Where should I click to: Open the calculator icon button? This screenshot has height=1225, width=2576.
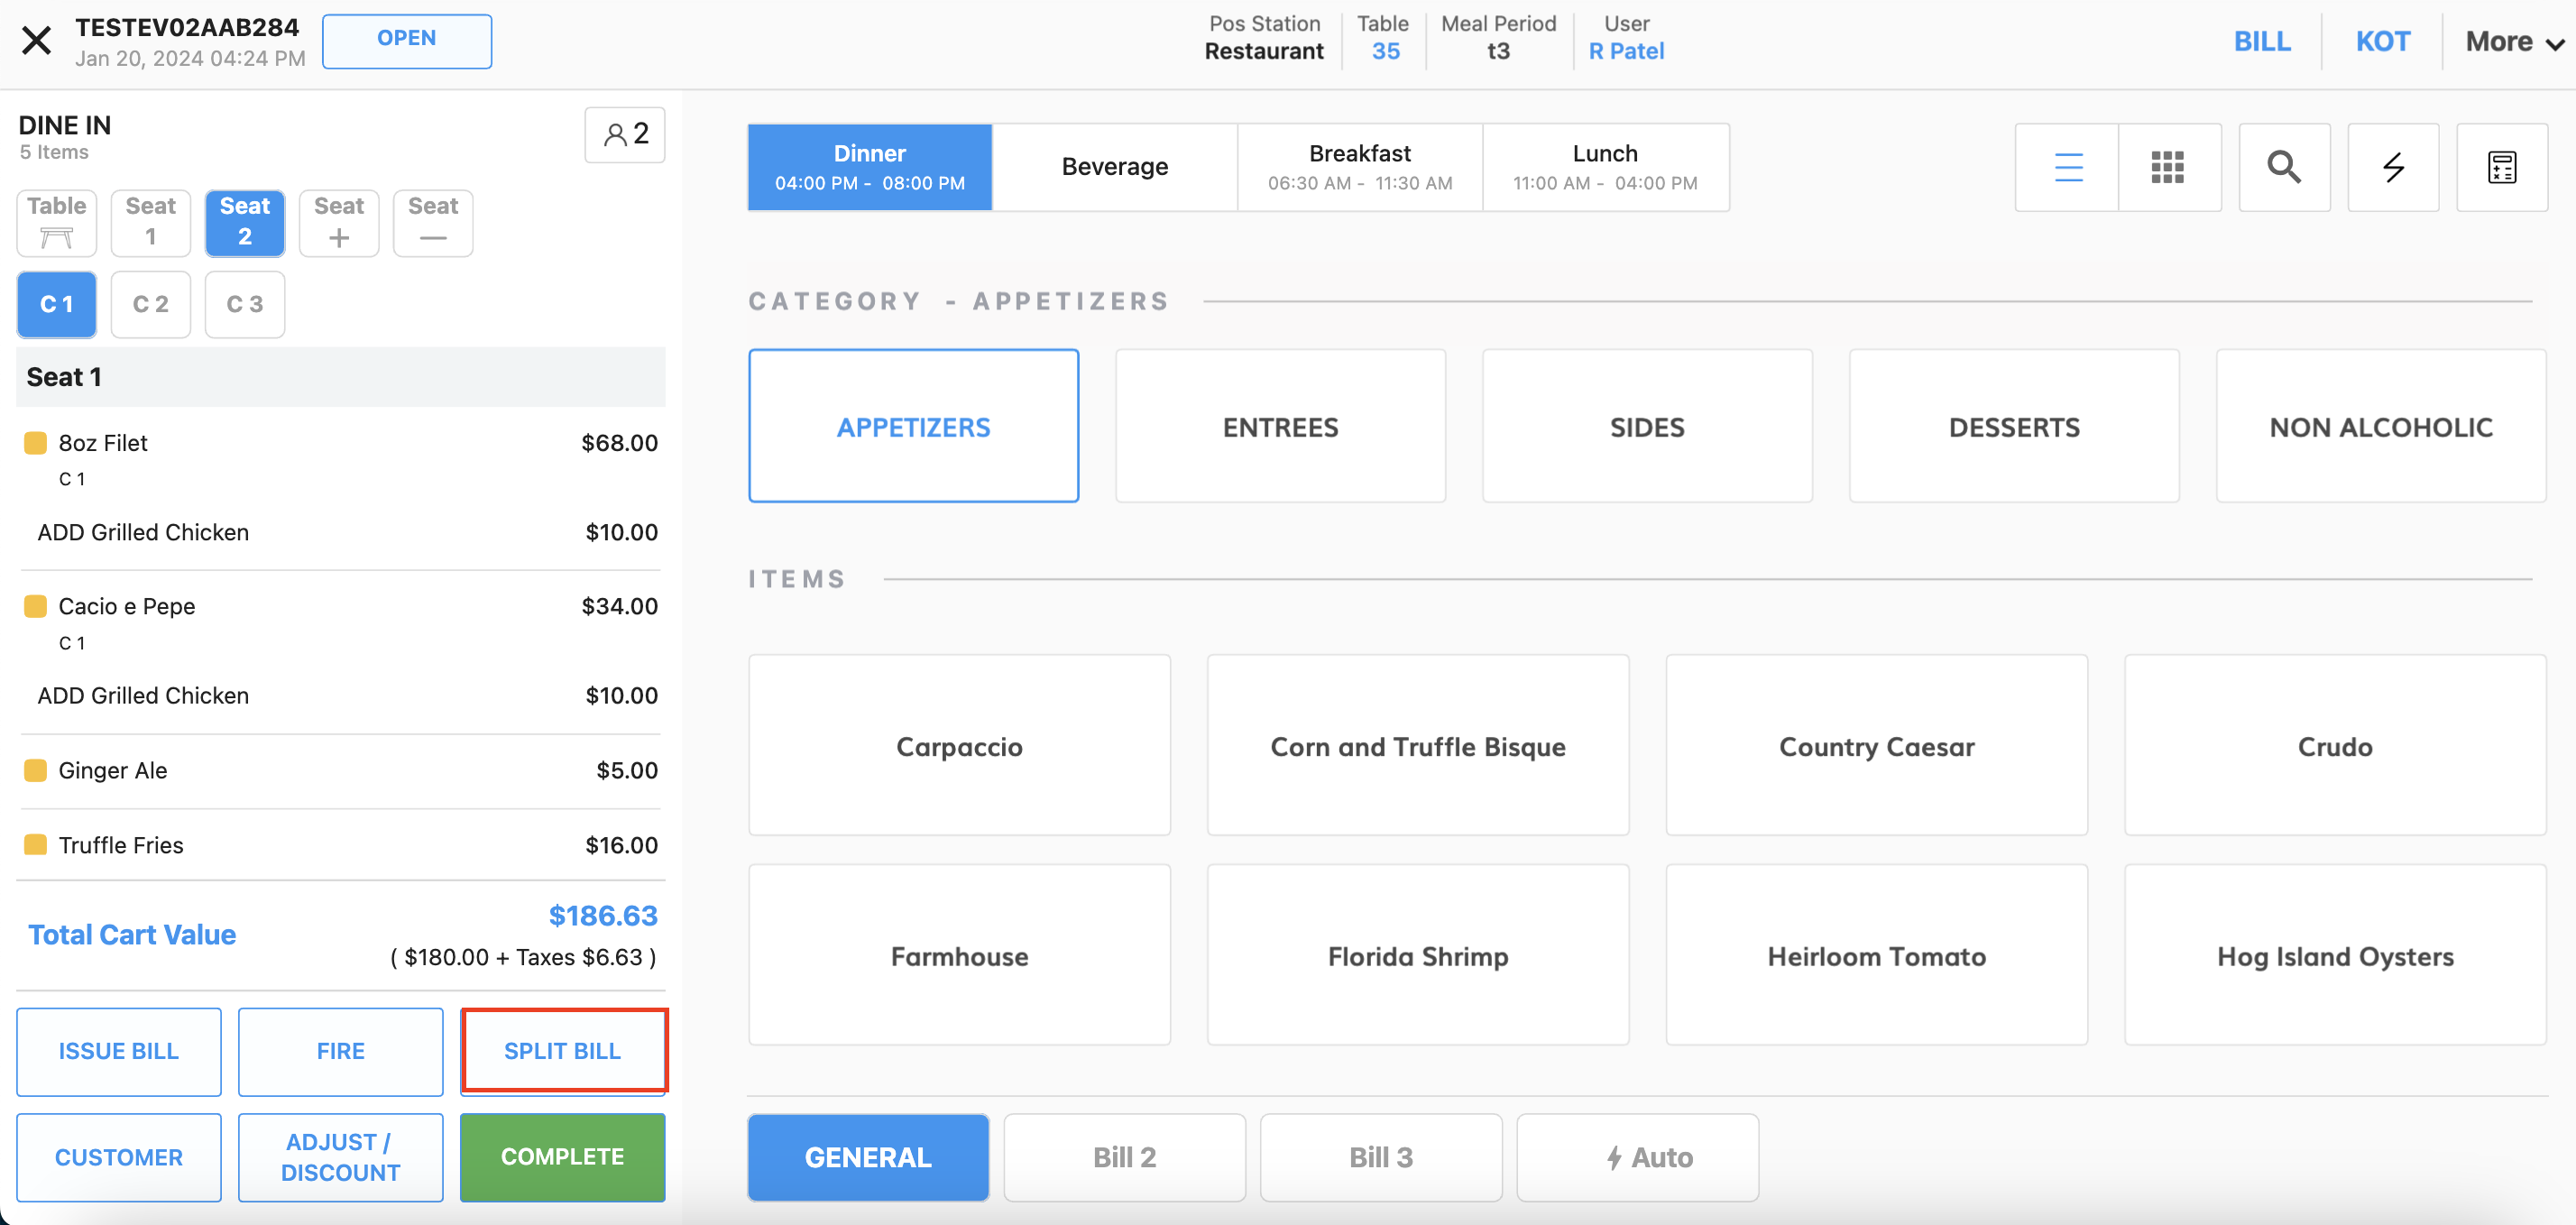[x=2501, y=167]
